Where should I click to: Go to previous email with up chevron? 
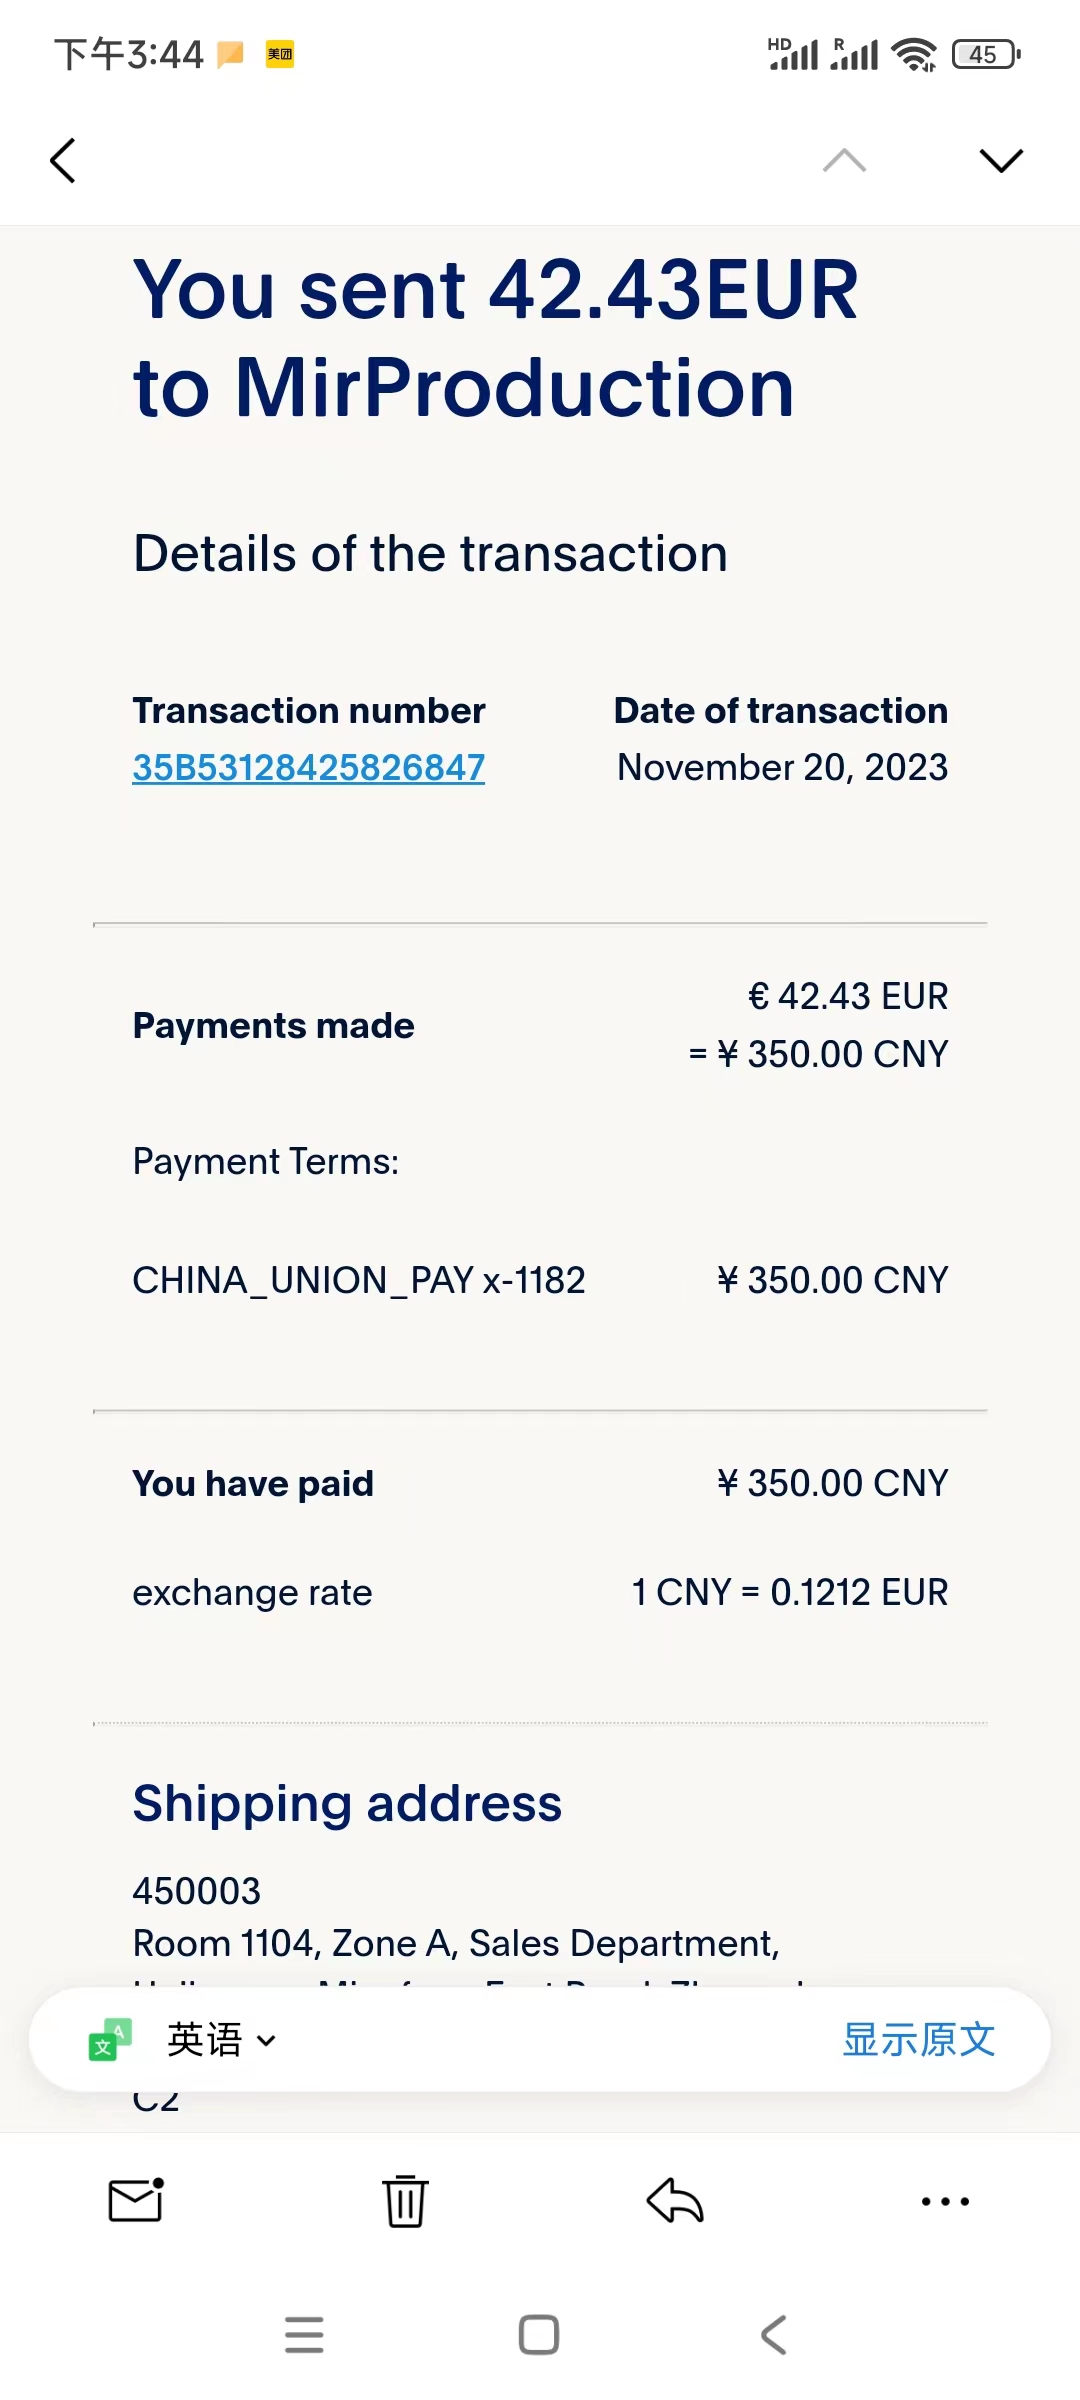tap(844, 161)
